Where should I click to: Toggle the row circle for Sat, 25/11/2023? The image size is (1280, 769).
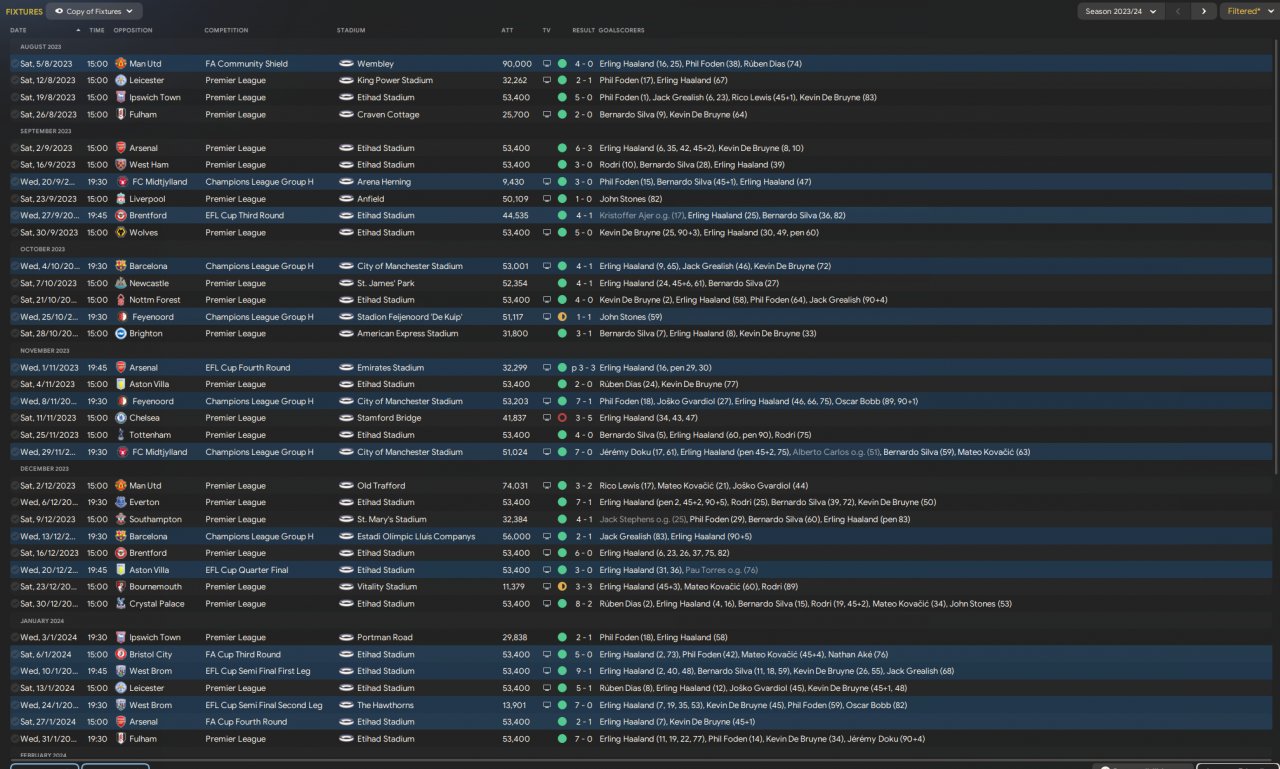pyautogui.click(x=15, y=435)
